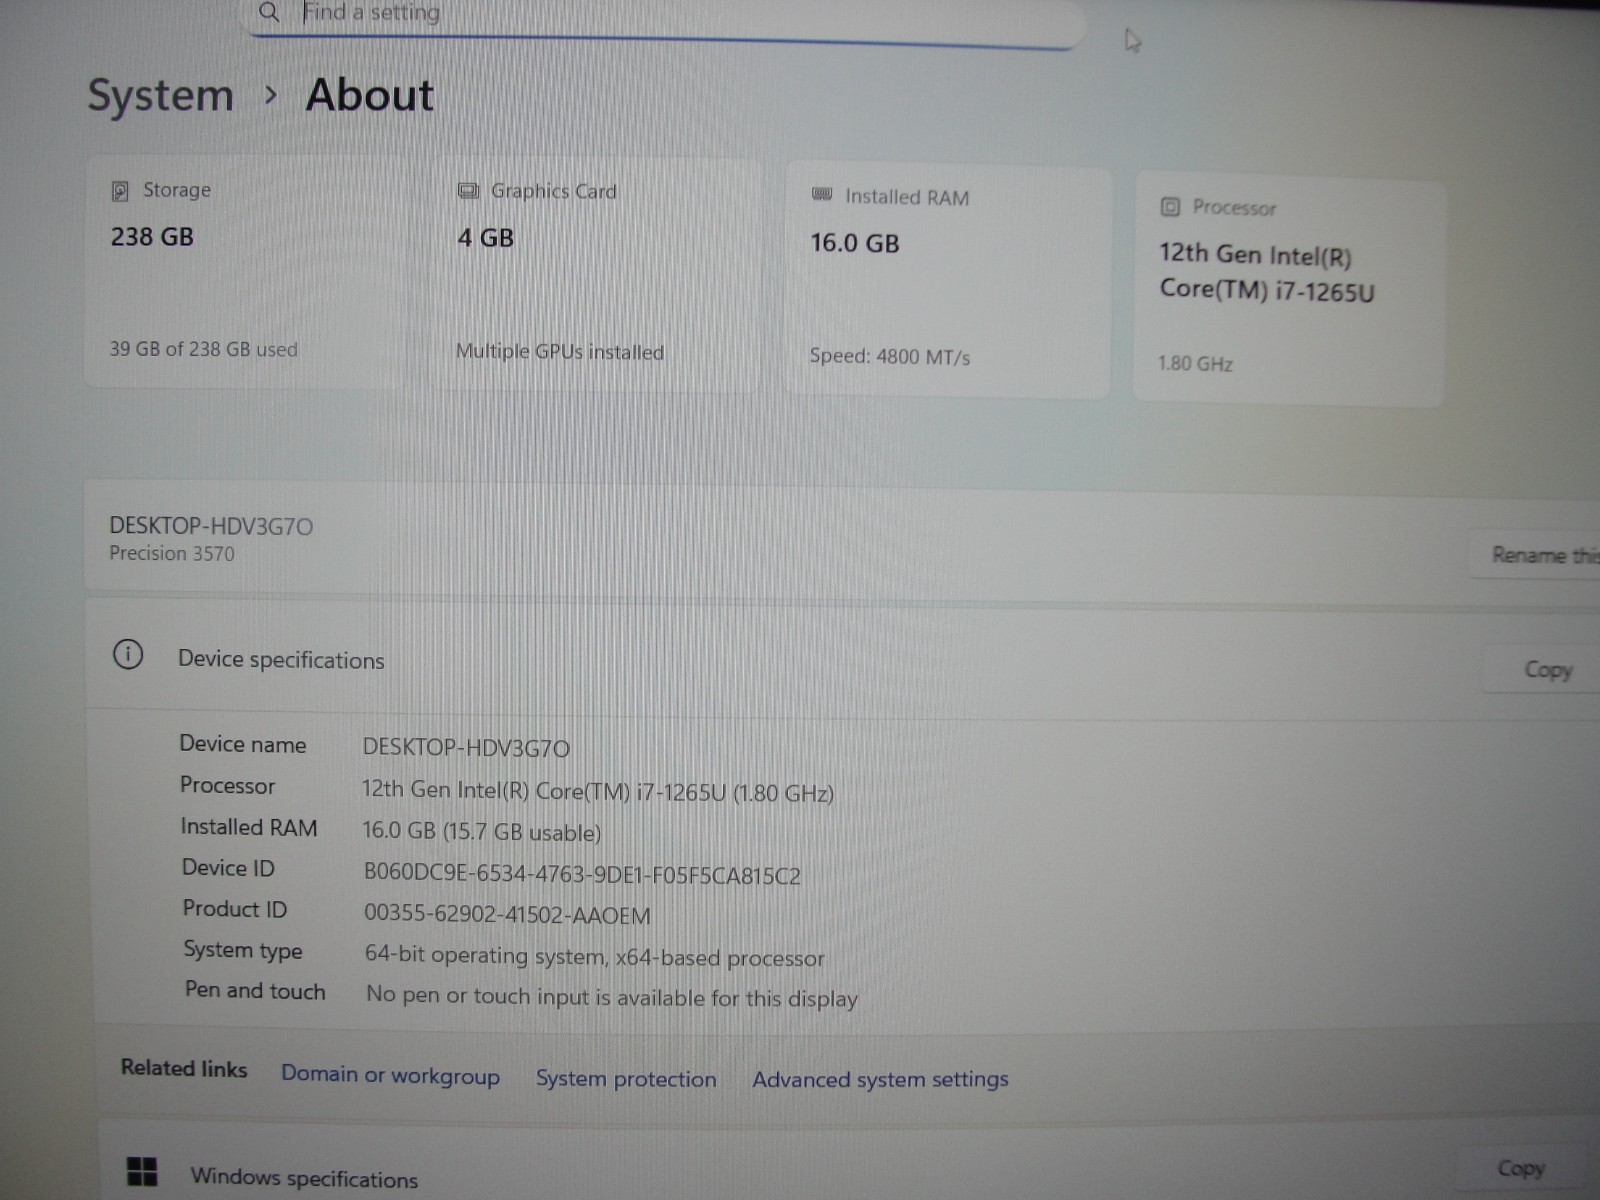Image resolution: width=1600 pixels, height=1200 pixels.
Task: Click the Find a setting search box
Action: click(x=665, y=20)
